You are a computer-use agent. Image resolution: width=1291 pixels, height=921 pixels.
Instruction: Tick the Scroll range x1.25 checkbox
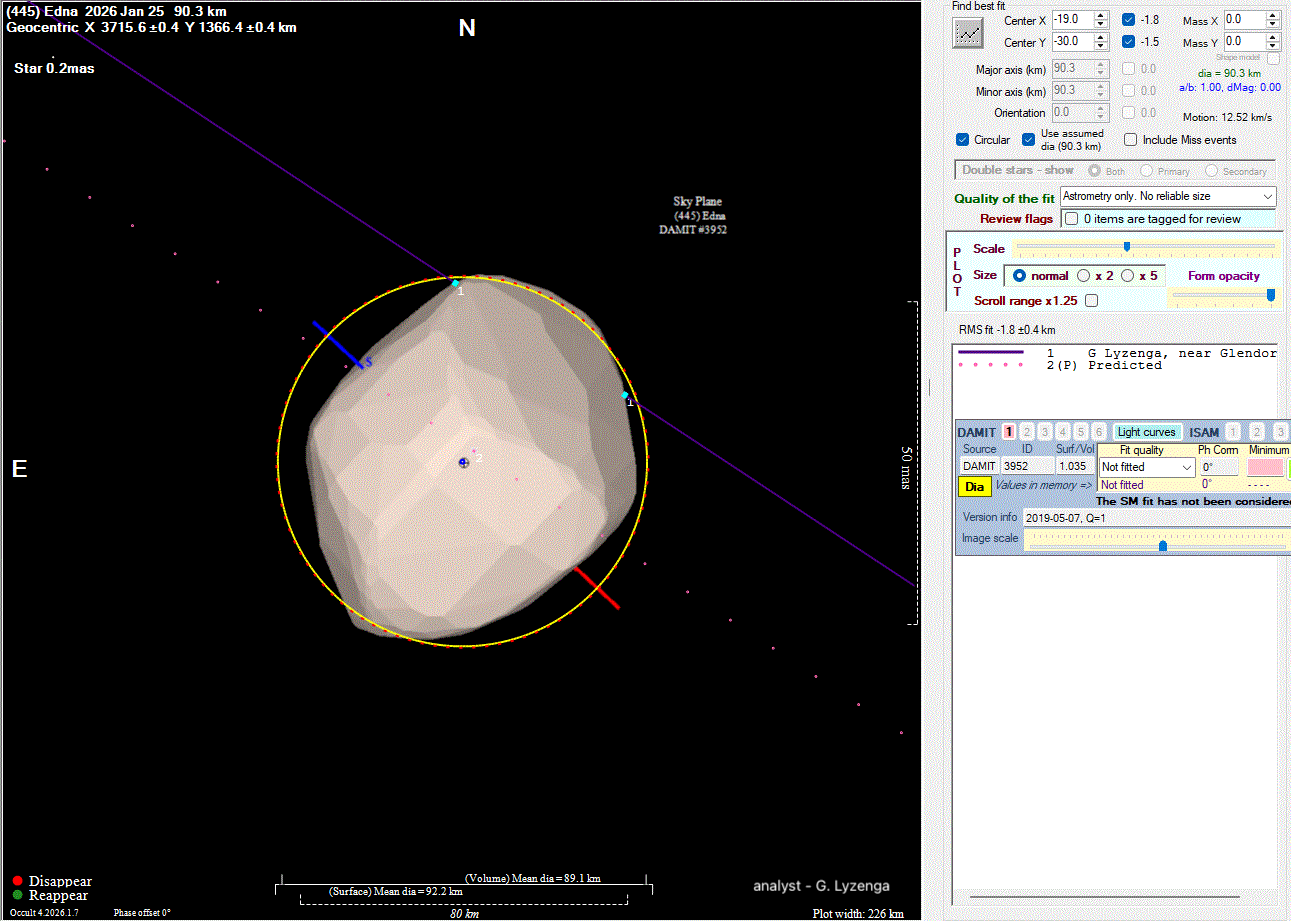click(x=1091, y=300)
